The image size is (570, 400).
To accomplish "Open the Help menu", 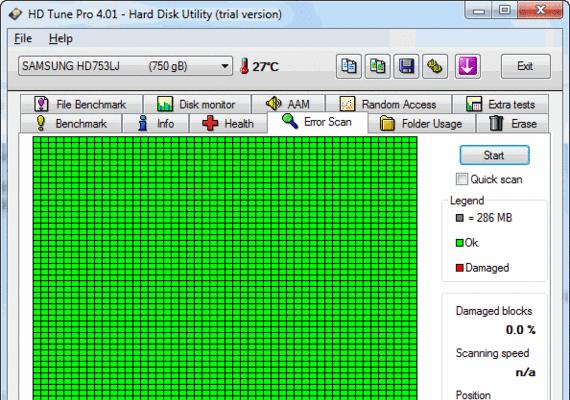I will point(61,39).
